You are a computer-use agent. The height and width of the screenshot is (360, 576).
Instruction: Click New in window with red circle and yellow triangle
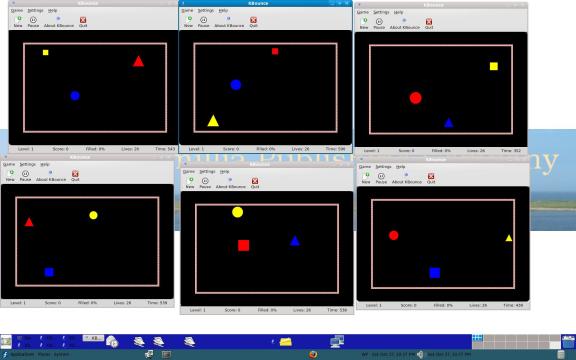[366, 178]
